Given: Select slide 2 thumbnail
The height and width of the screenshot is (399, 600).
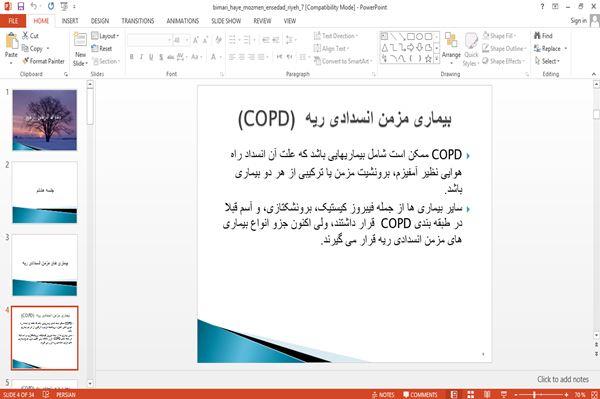Looking at the screenshot, I should pos(44,192).
